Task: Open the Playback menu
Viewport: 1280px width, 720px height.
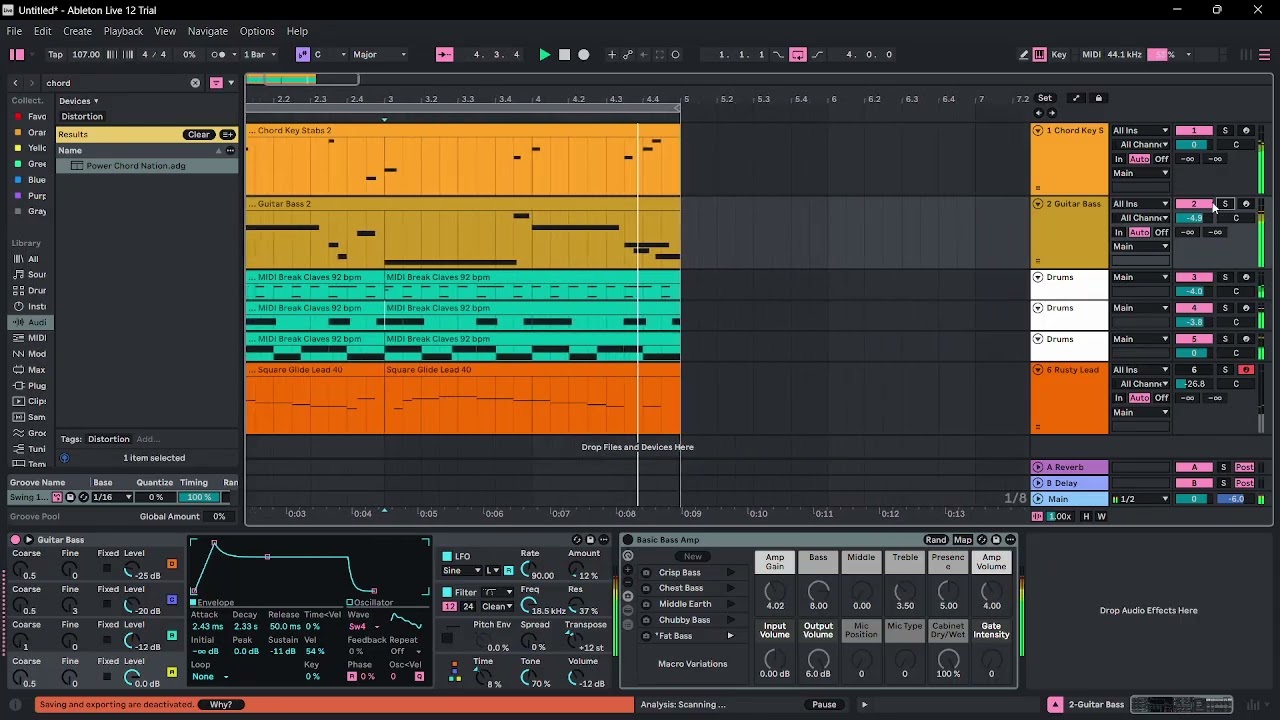Action: pos(123,31)
